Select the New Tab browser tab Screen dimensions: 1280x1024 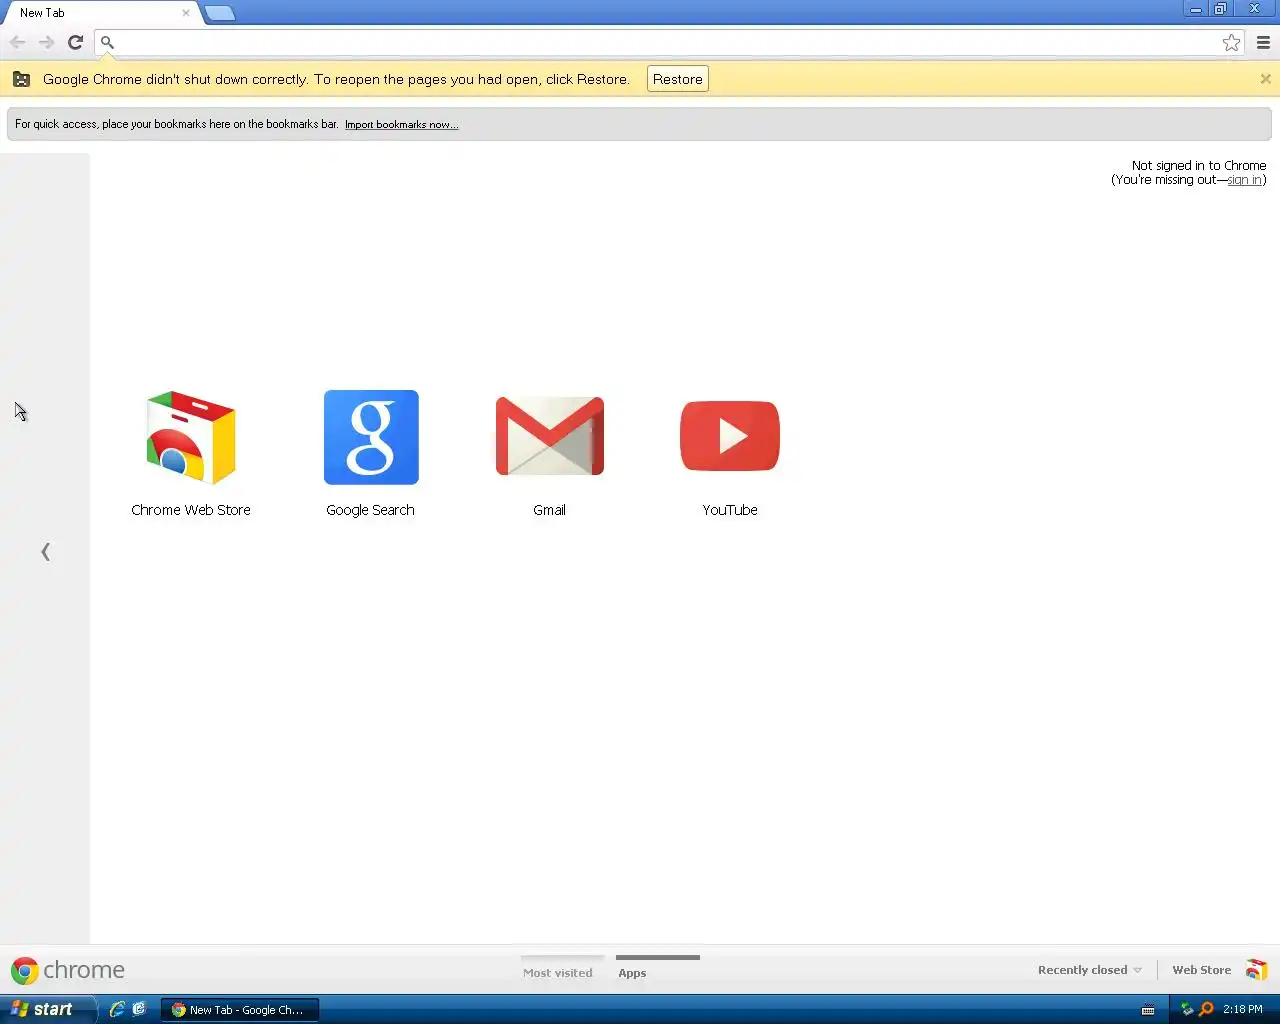[x=100, y=13]
